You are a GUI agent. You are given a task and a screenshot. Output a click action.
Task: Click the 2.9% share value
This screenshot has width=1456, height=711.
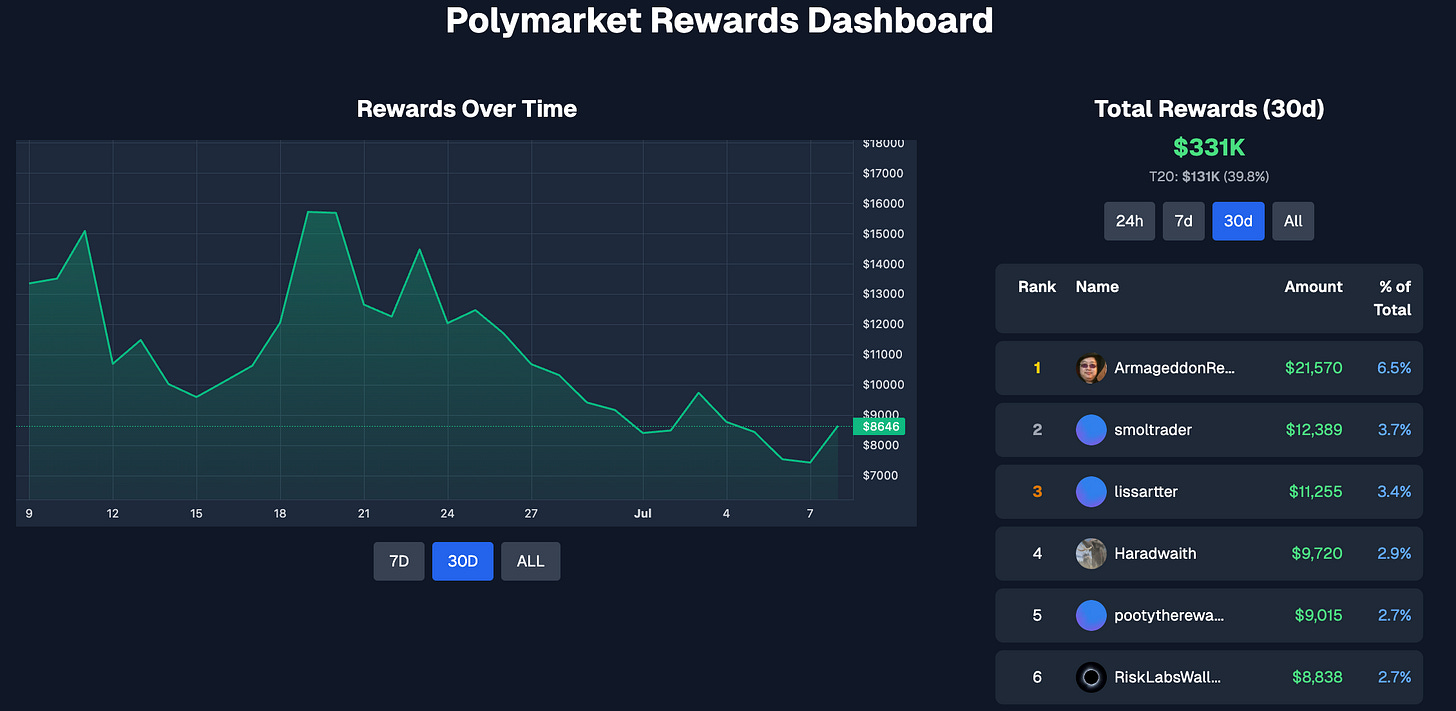coord(1394,554)
